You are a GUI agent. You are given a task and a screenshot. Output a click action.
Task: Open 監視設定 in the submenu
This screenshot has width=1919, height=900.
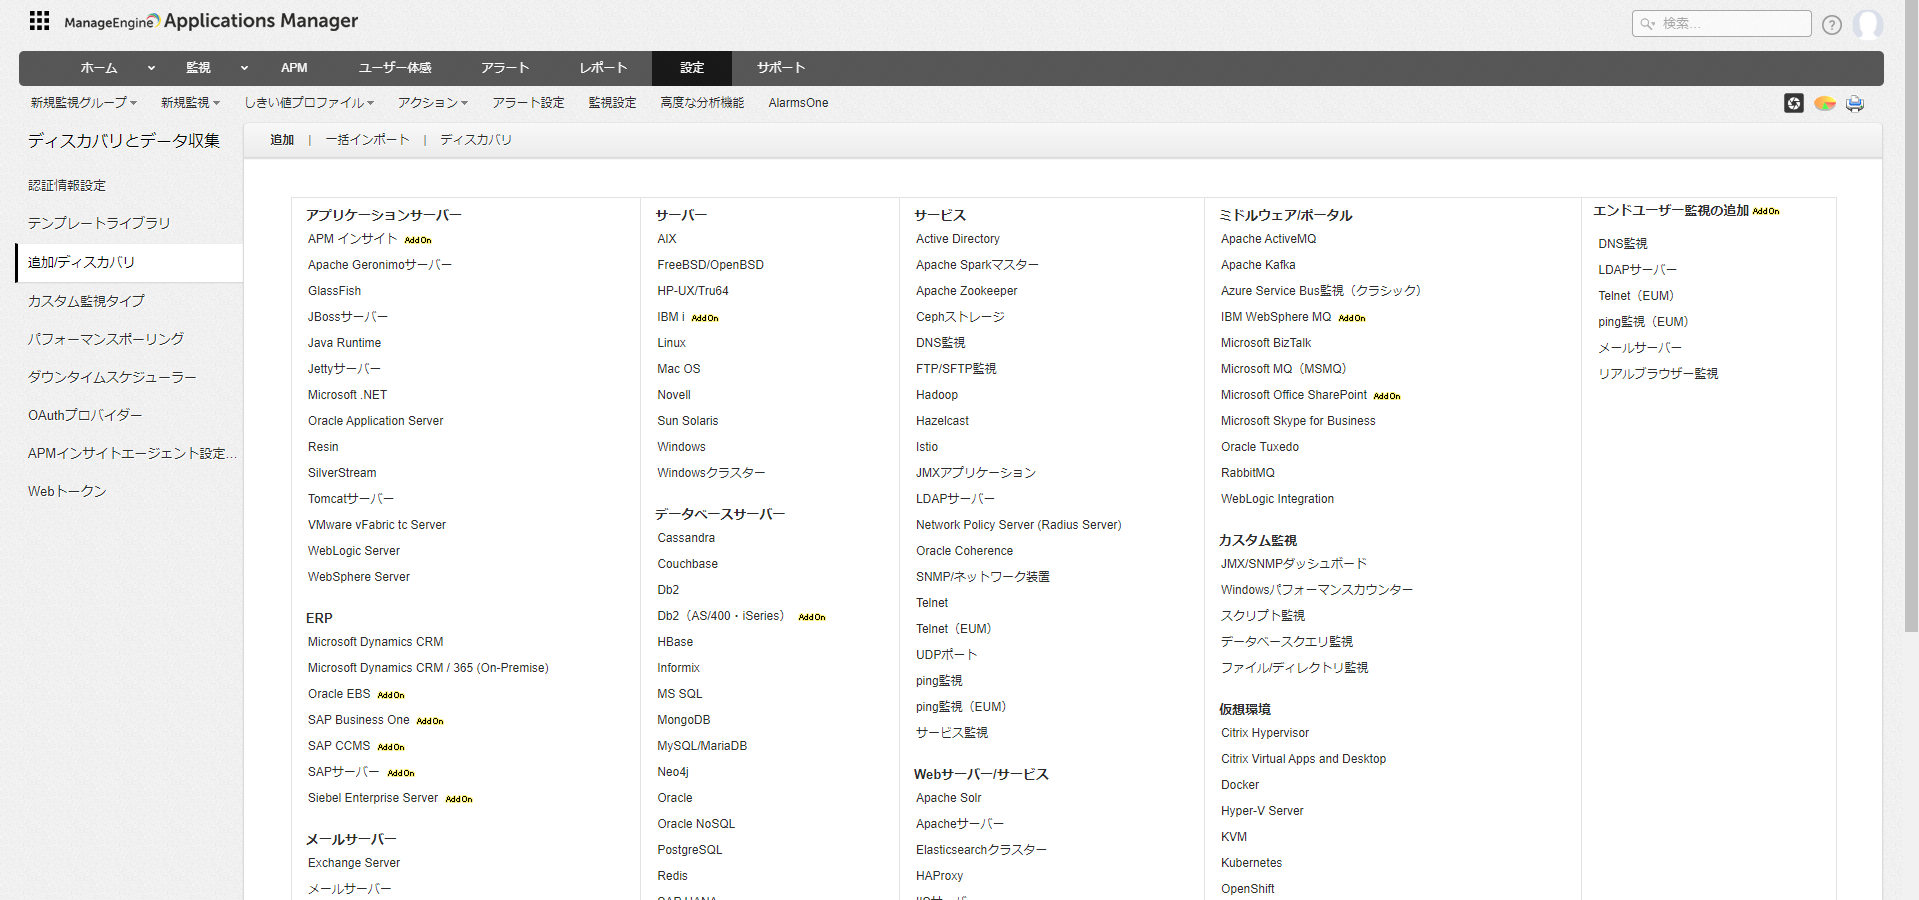click(x=612, y=103)
